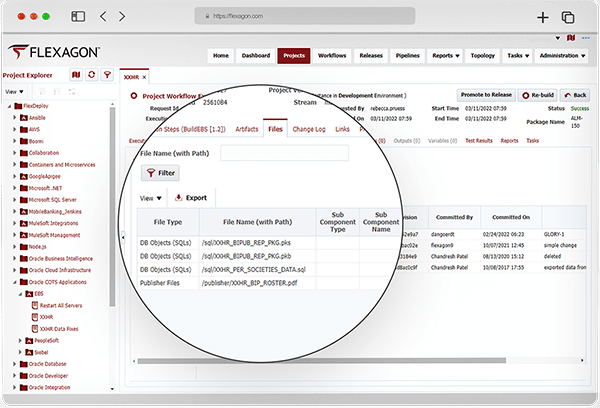Select MuleSoft Management folder
The height and width of the screenshot is (408, 600).
coord(54,235)
